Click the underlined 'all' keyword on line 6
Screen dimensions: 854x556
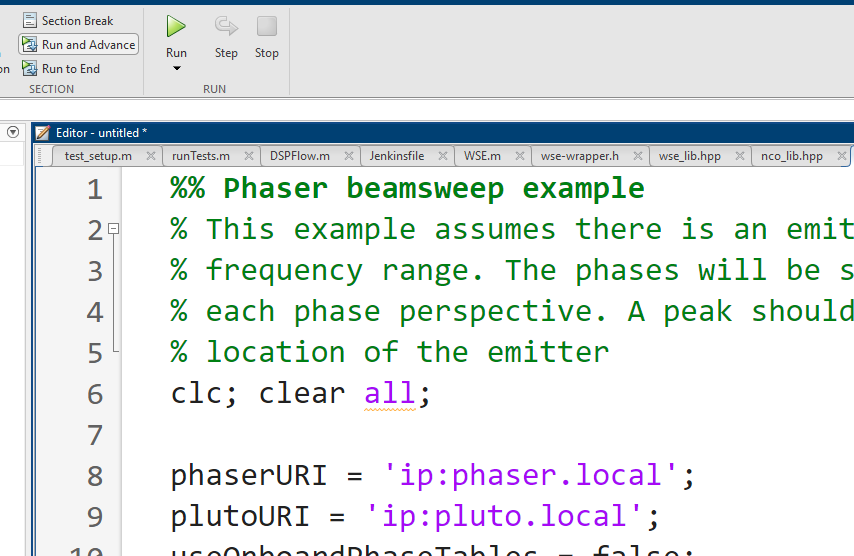[389, 393]
